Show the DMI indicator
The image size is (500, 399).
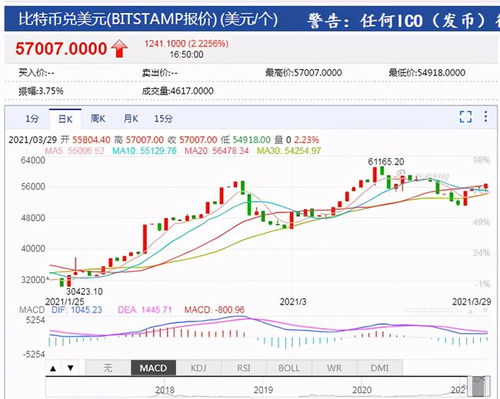[x=380, y=368]
